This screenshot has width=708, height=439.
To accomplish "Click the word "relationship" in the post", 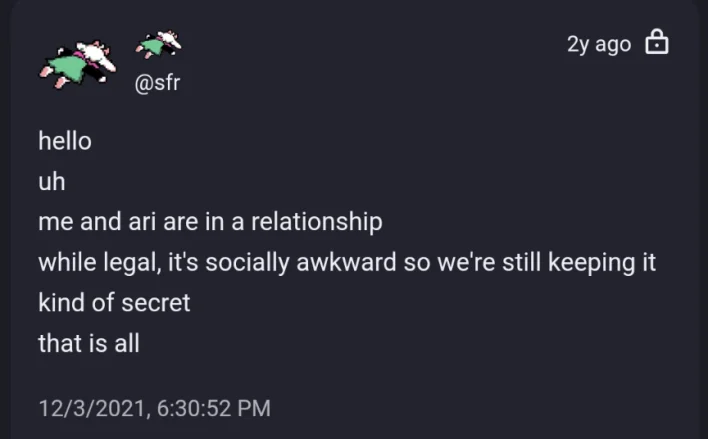I will 318,222.
